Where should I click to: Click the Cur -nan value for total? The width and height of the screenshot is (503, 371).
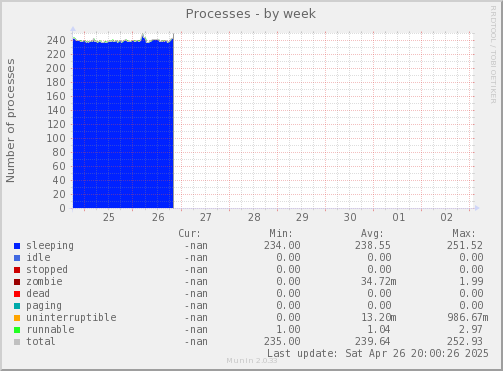coord(196,342)
